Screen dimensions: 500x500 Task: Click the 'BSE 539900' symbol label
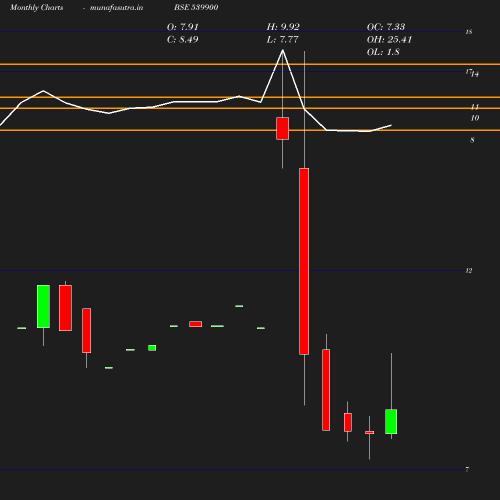coord(196,7)
